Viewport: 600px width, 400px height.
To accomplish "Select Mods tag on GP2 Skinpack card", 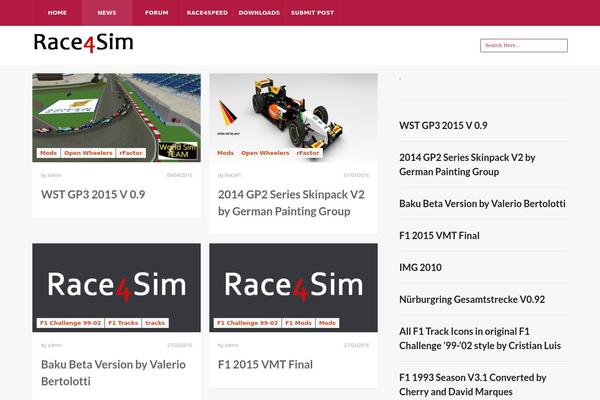I will point(225,153).
